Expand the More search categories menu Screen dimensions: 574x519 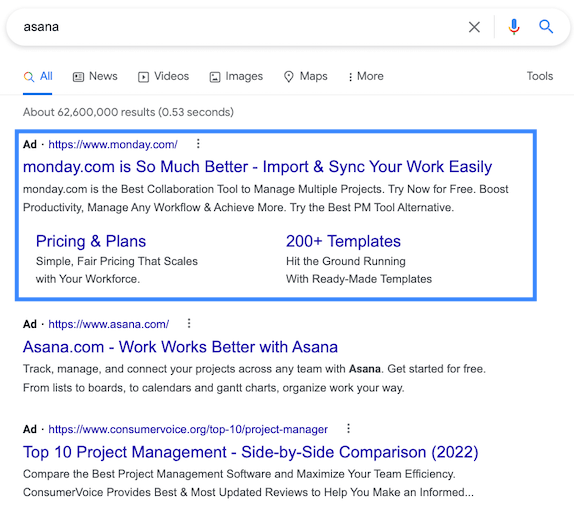coord(366,76)
